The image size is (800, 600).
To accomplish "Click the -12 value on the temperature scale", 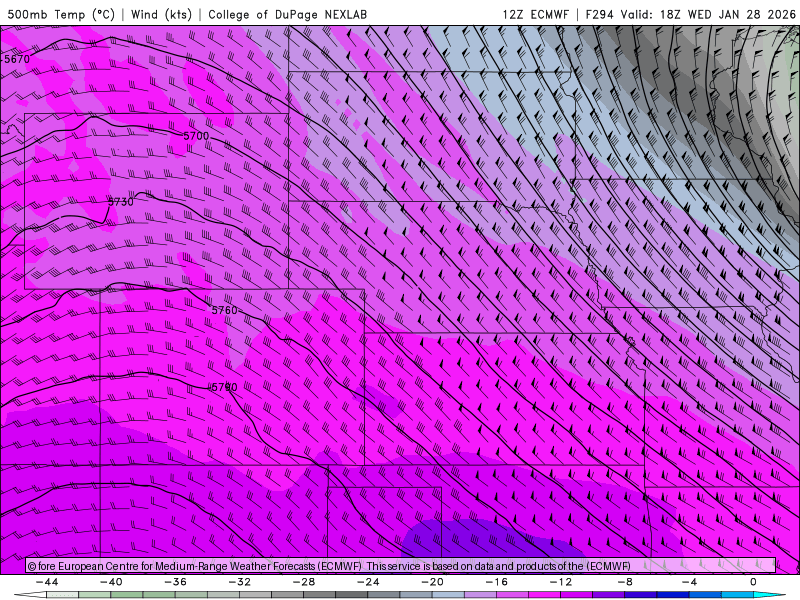I will [561, 582].
